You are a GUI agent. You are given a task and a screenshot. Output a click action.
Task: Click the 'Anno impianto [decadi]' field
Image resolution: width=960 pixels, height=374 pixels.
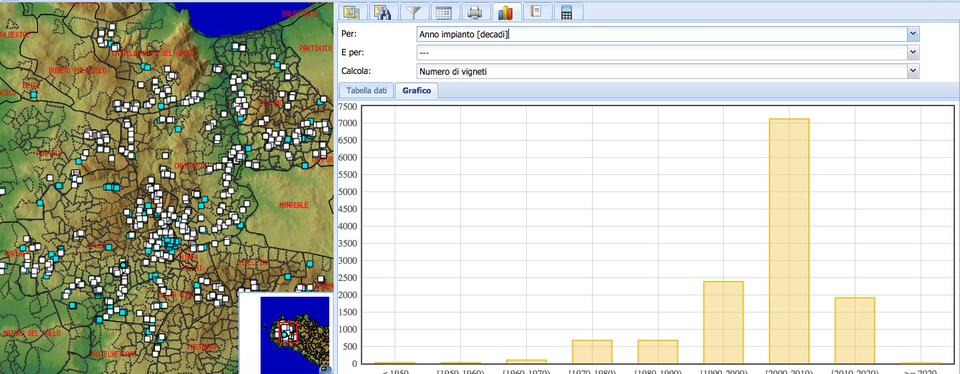(662, 34)
